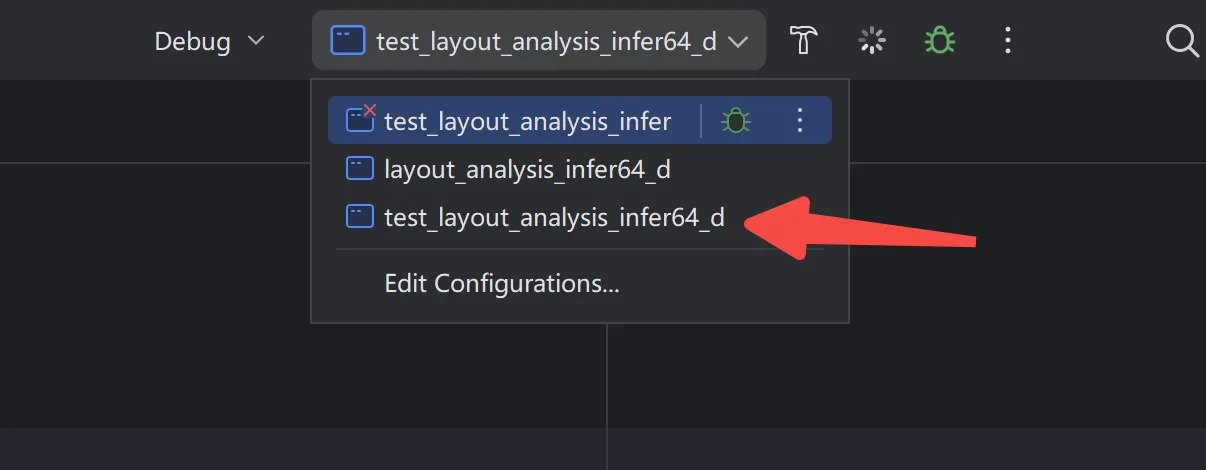1206x470 pixels.
Task: Open Edit Configurations... dialog
Action: (x=501, y=283)
